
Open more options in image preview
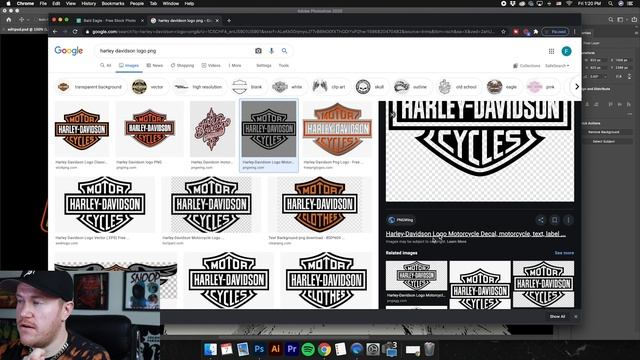coord(568,220)
